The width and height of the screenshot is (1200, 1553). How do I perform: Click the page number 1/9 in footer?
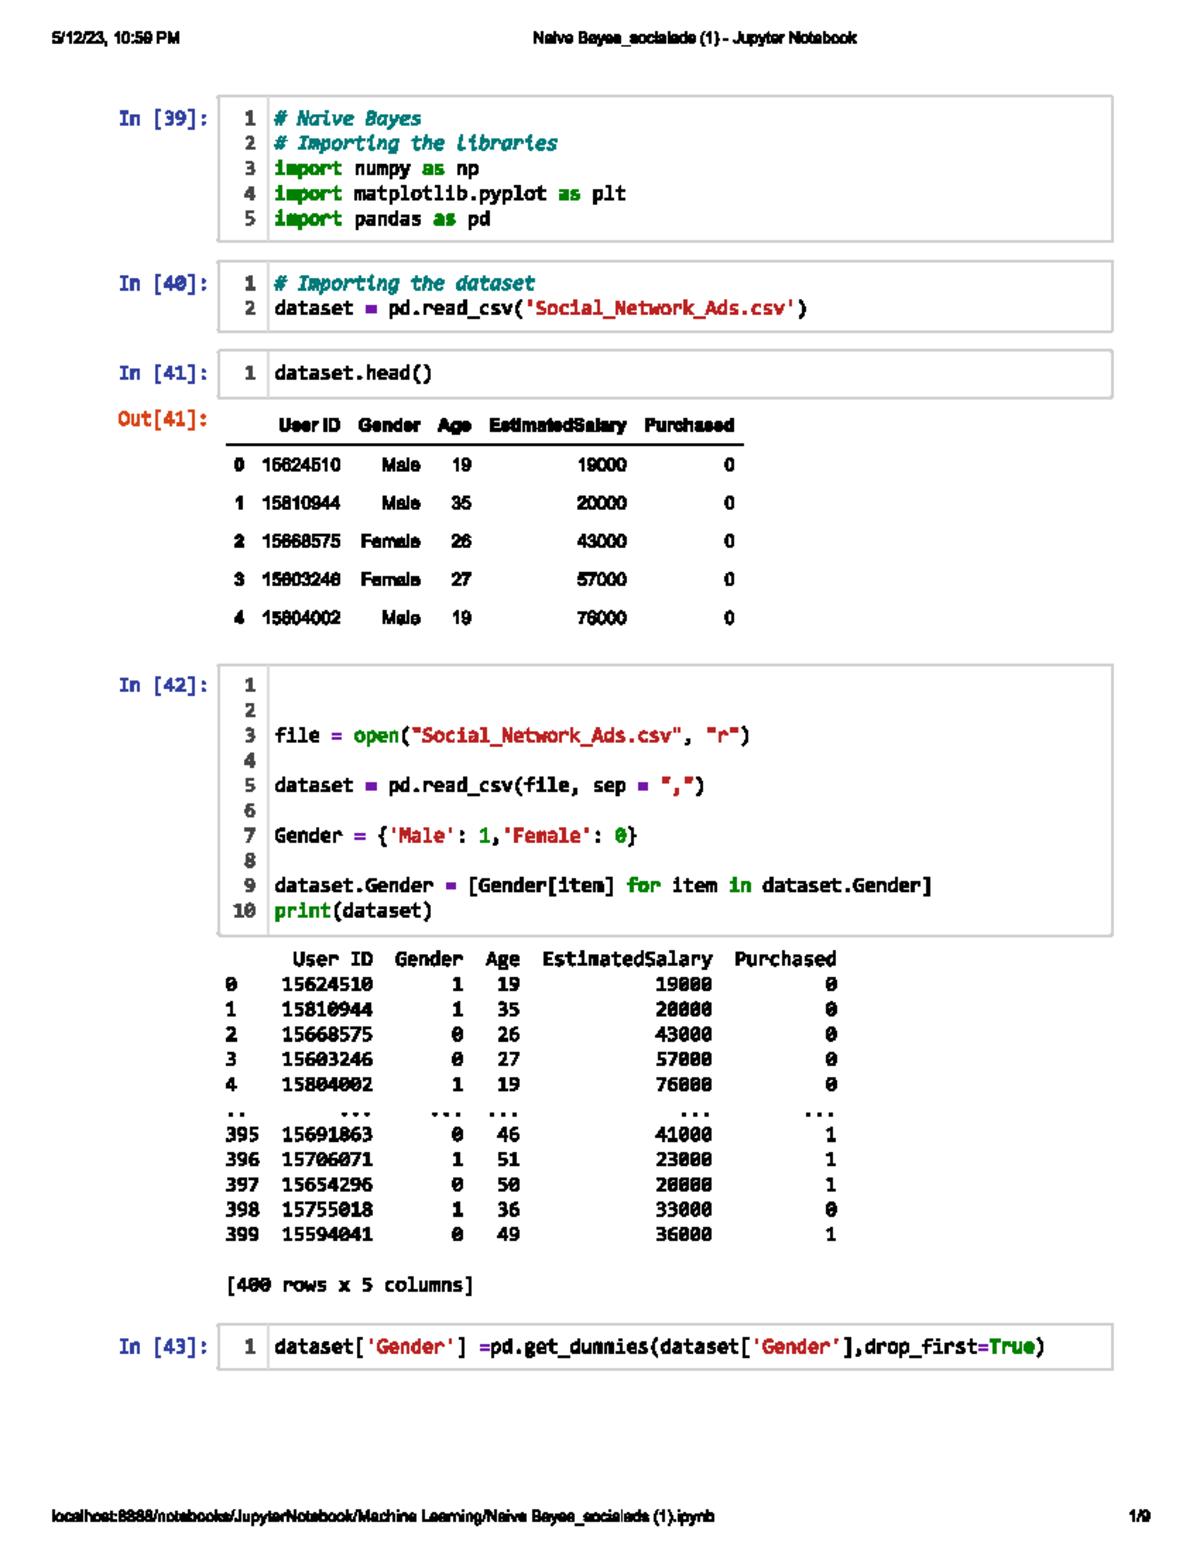click(x=1138, y=1516)
